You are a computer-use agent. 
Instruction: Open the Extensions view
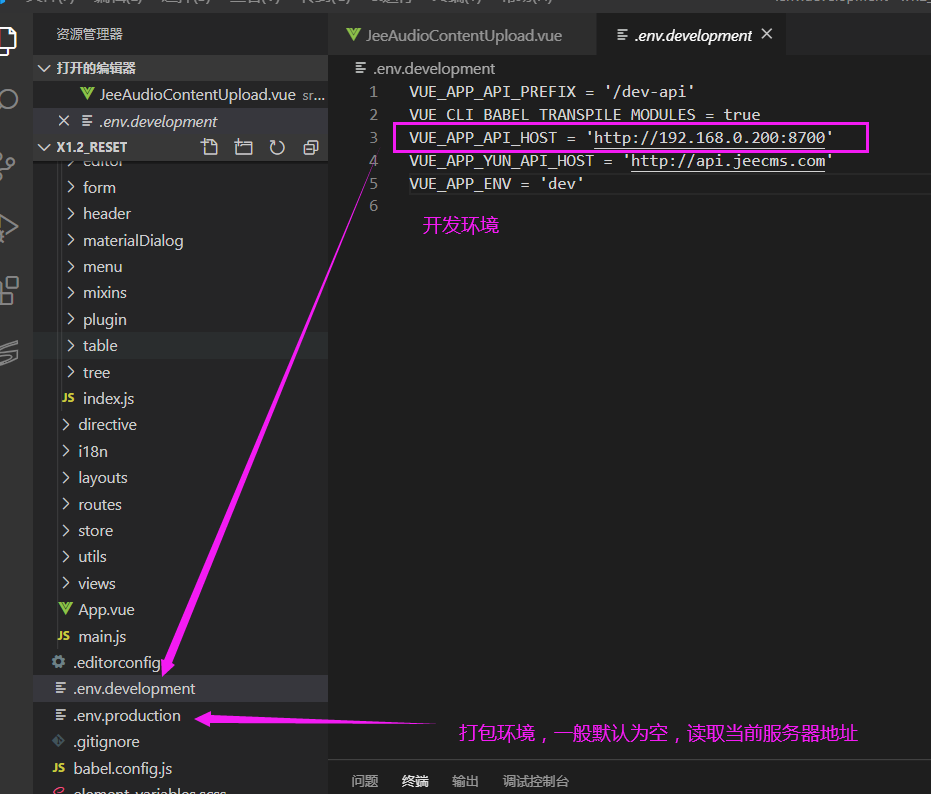click(8, 290)
